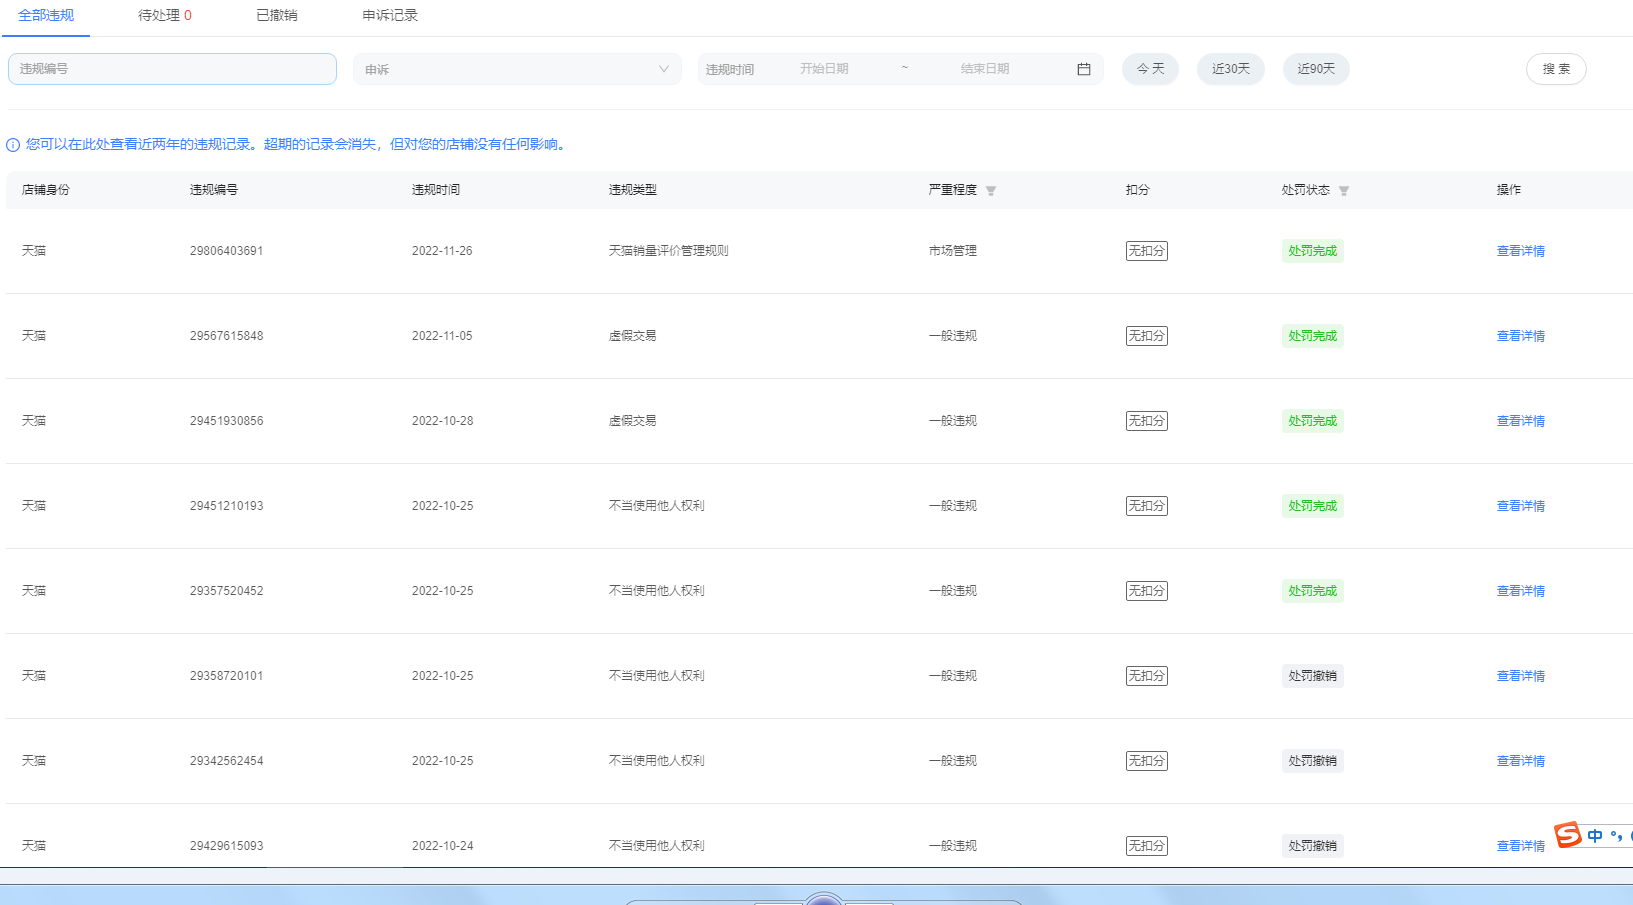View details for violation 29357520452
The width and height of the screenshot is (1633, 905).
tap(1520, 591)
